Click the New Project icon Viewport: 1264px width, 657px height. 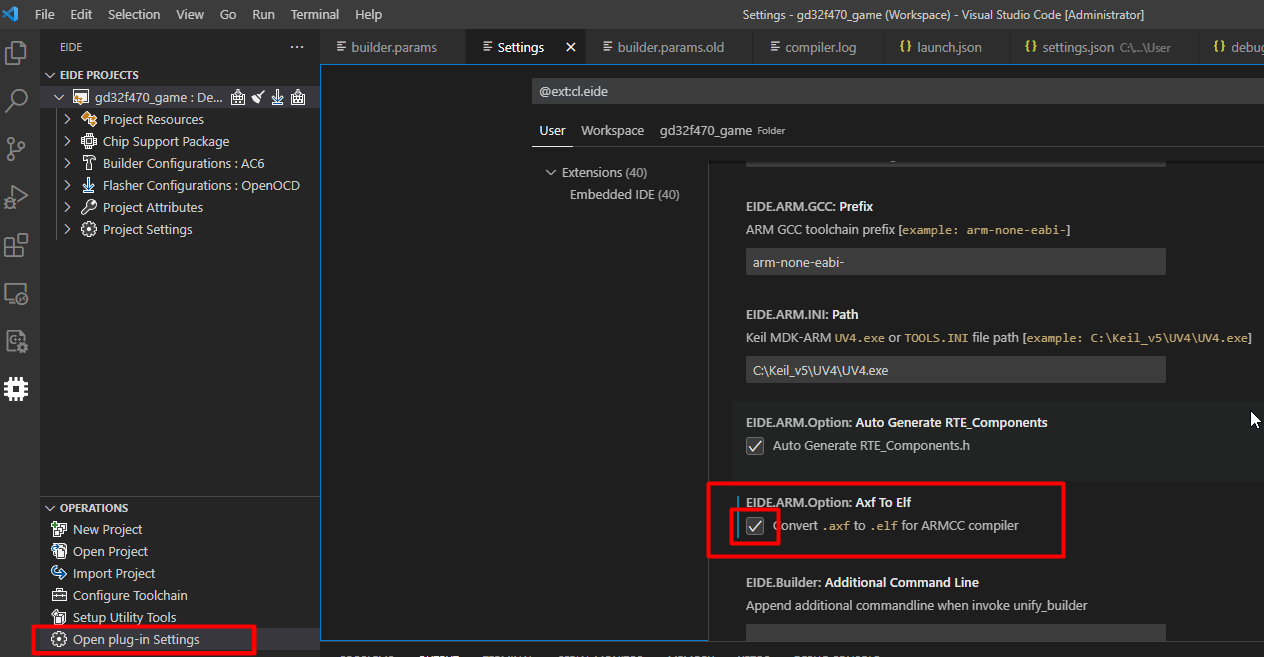59,529
